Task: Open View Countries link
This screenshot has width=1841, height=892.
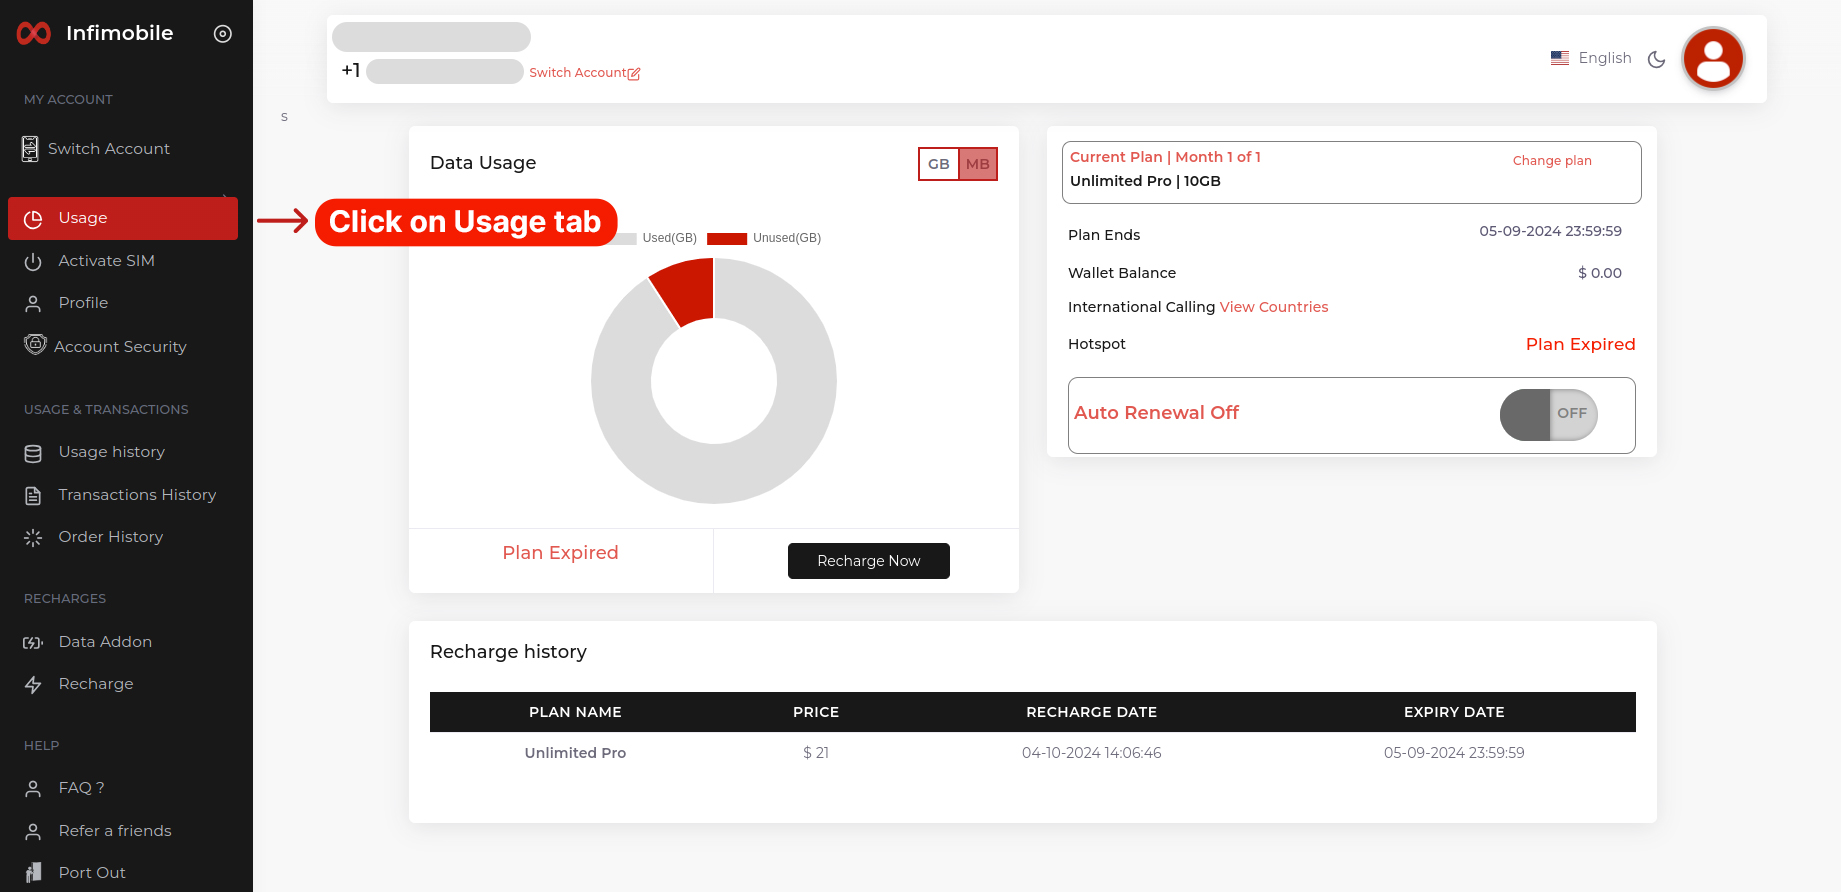Action: coord(1273,307)
